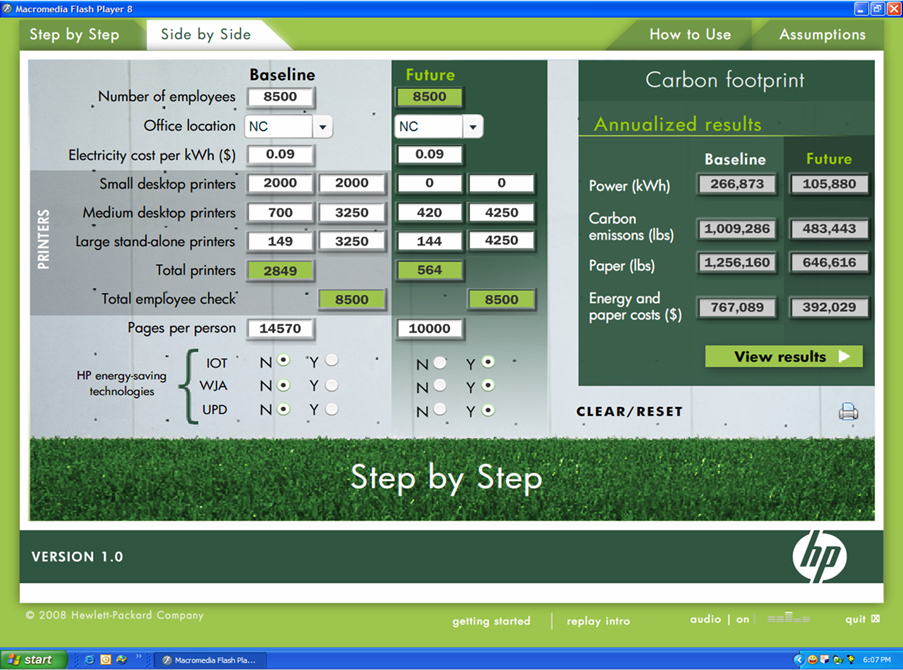This screenshot has height=670, width=903.
Task: Click Baseline Electricity cost per kWh field
Action: (280, 154)
